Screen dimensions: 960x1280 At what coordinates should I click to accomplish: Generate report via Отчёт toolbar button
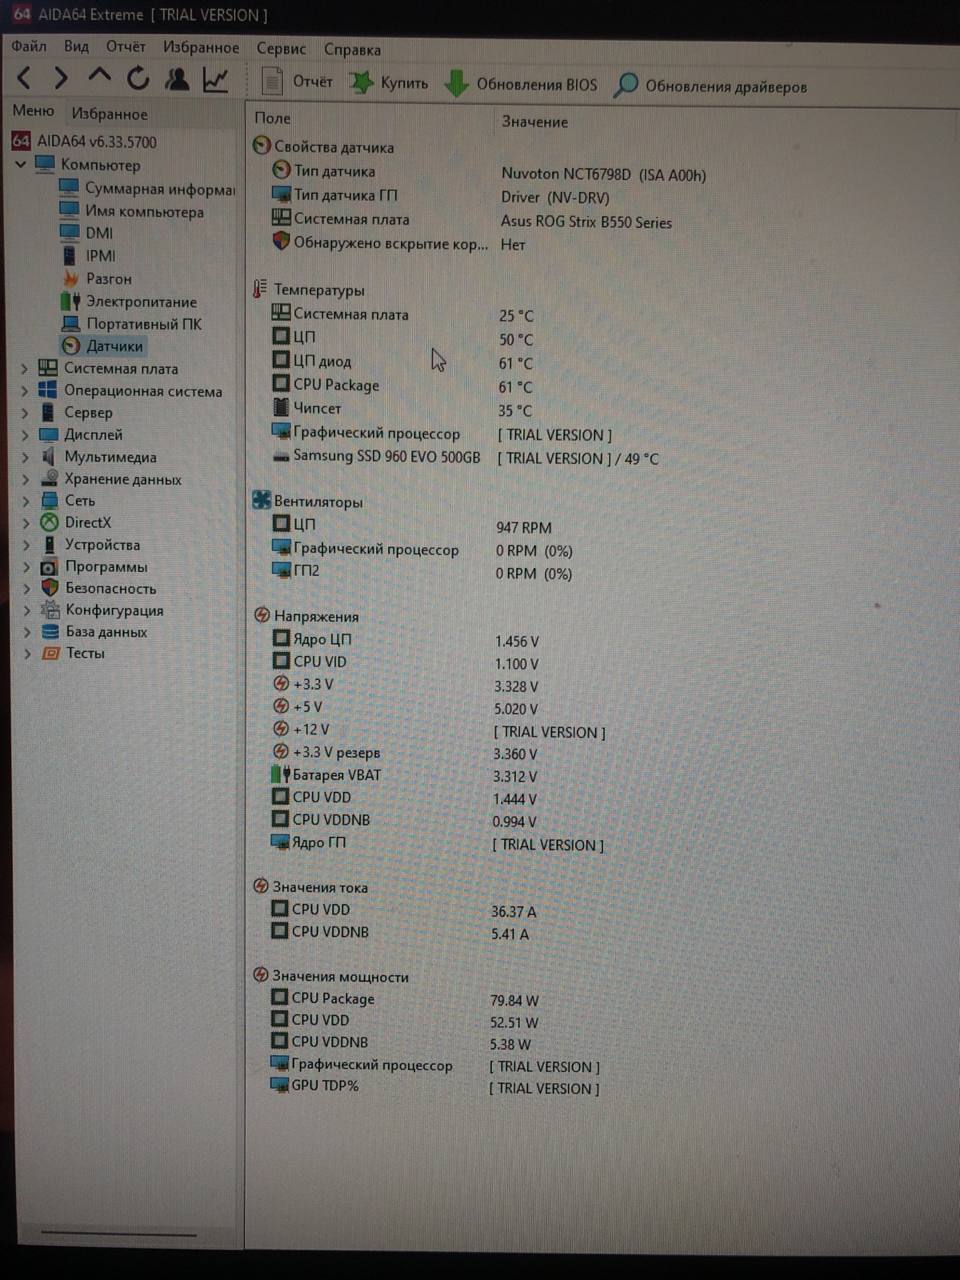[297, 81]
